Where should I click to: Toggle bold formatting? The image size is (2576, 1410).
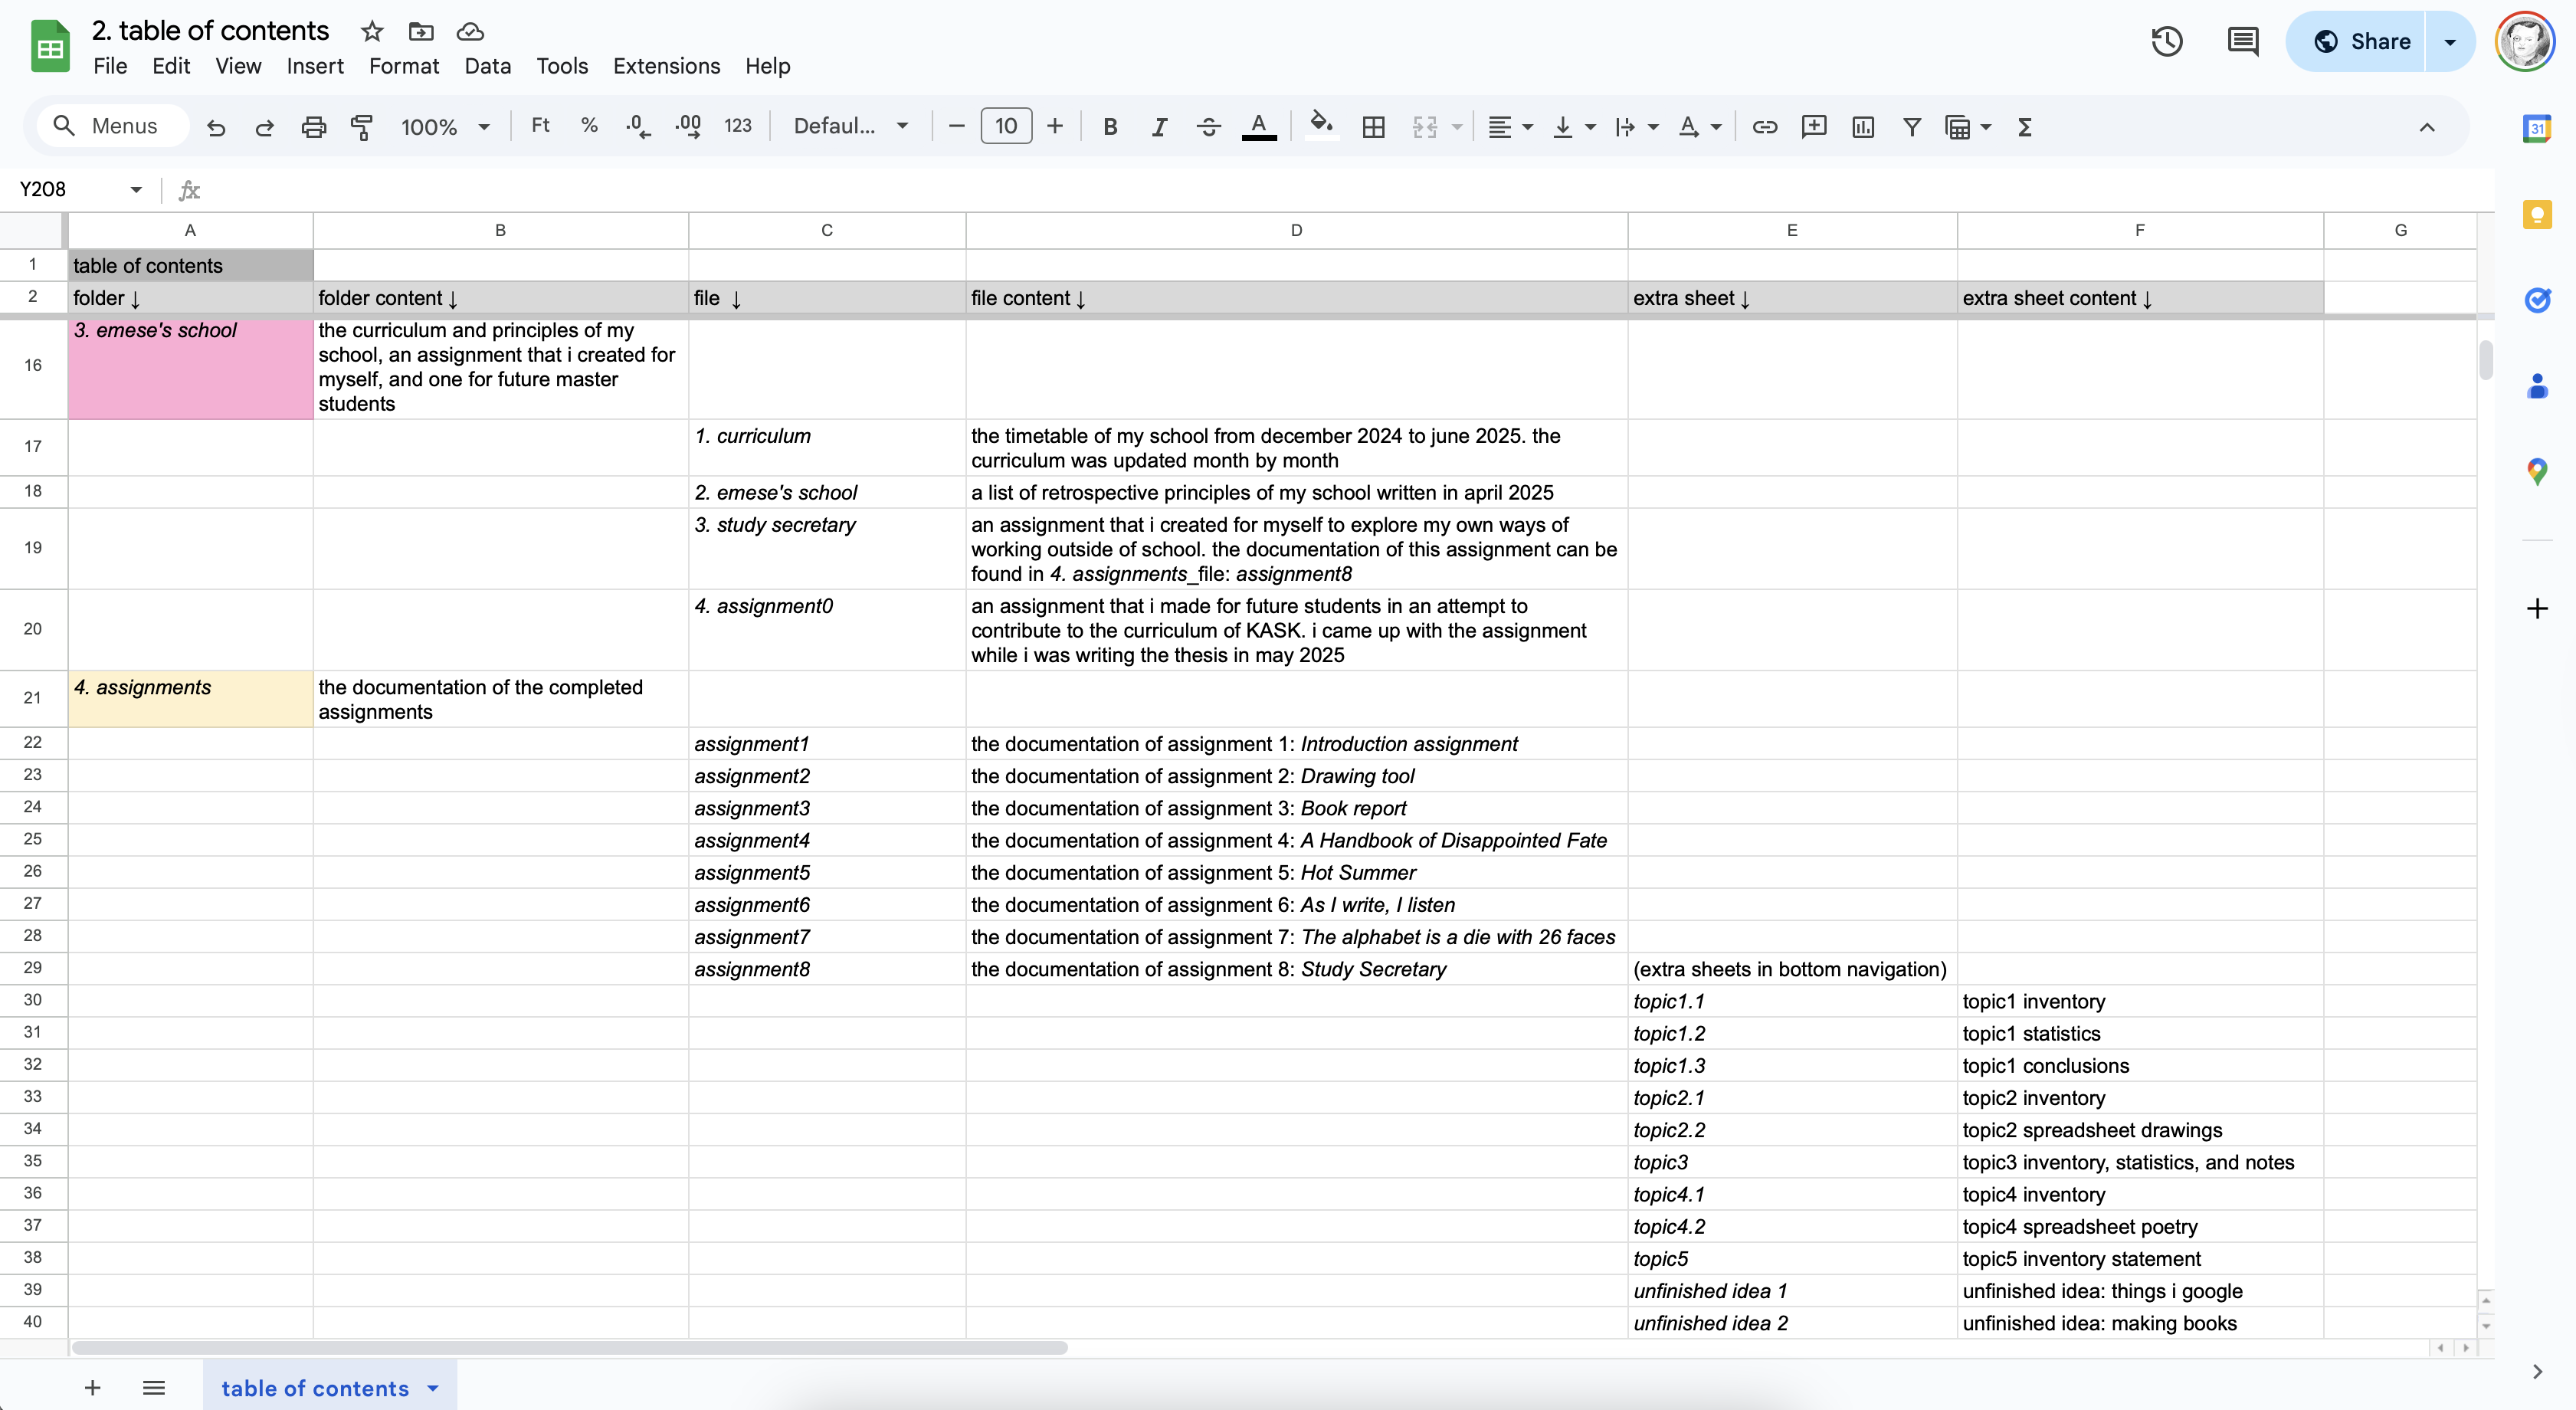pos(1110,127)
